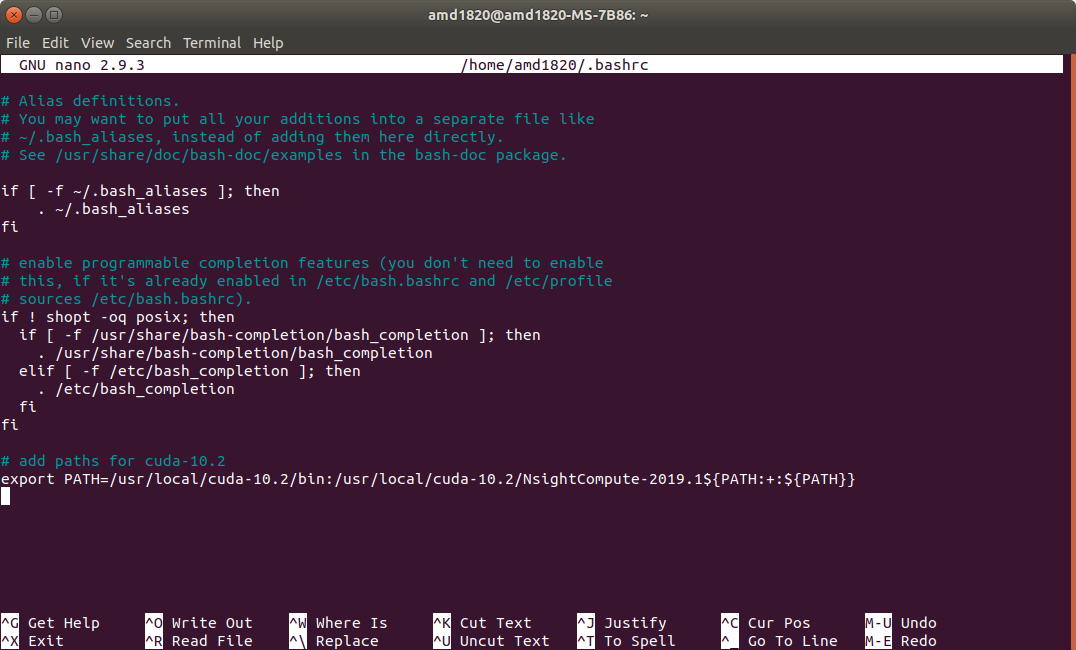Open the File menu
Screen dimensions: 1076x650
point(18,43)
